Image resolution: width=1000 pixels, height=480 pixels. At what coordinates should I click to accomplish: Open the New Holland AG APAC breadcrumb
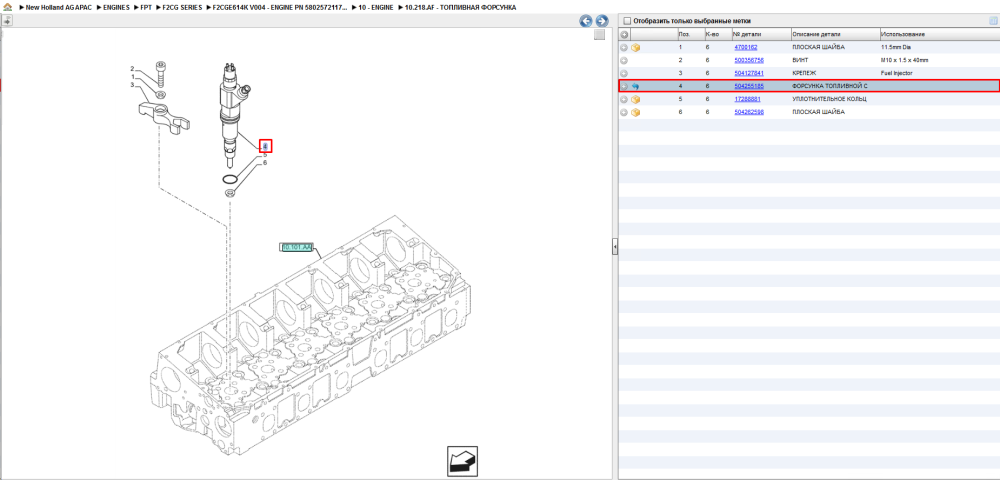pos(59,7)
